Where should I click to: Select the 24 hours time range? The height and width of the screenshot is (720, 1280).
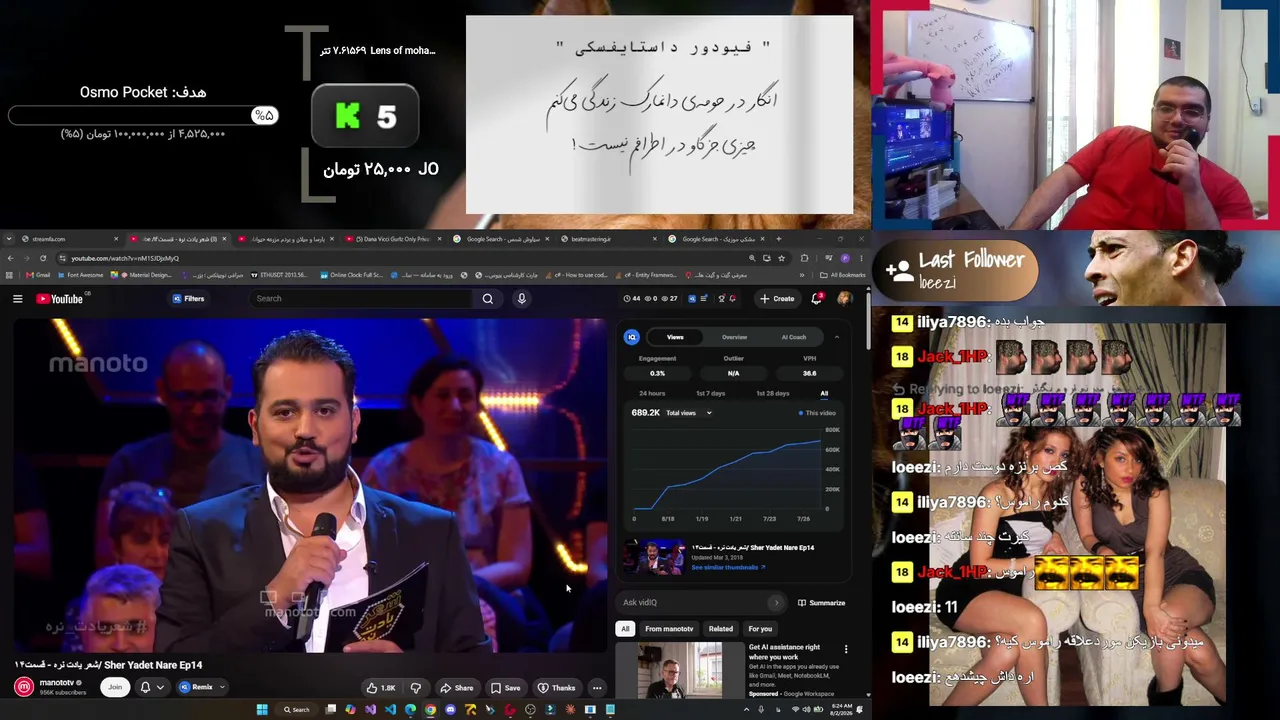[652, 393]
